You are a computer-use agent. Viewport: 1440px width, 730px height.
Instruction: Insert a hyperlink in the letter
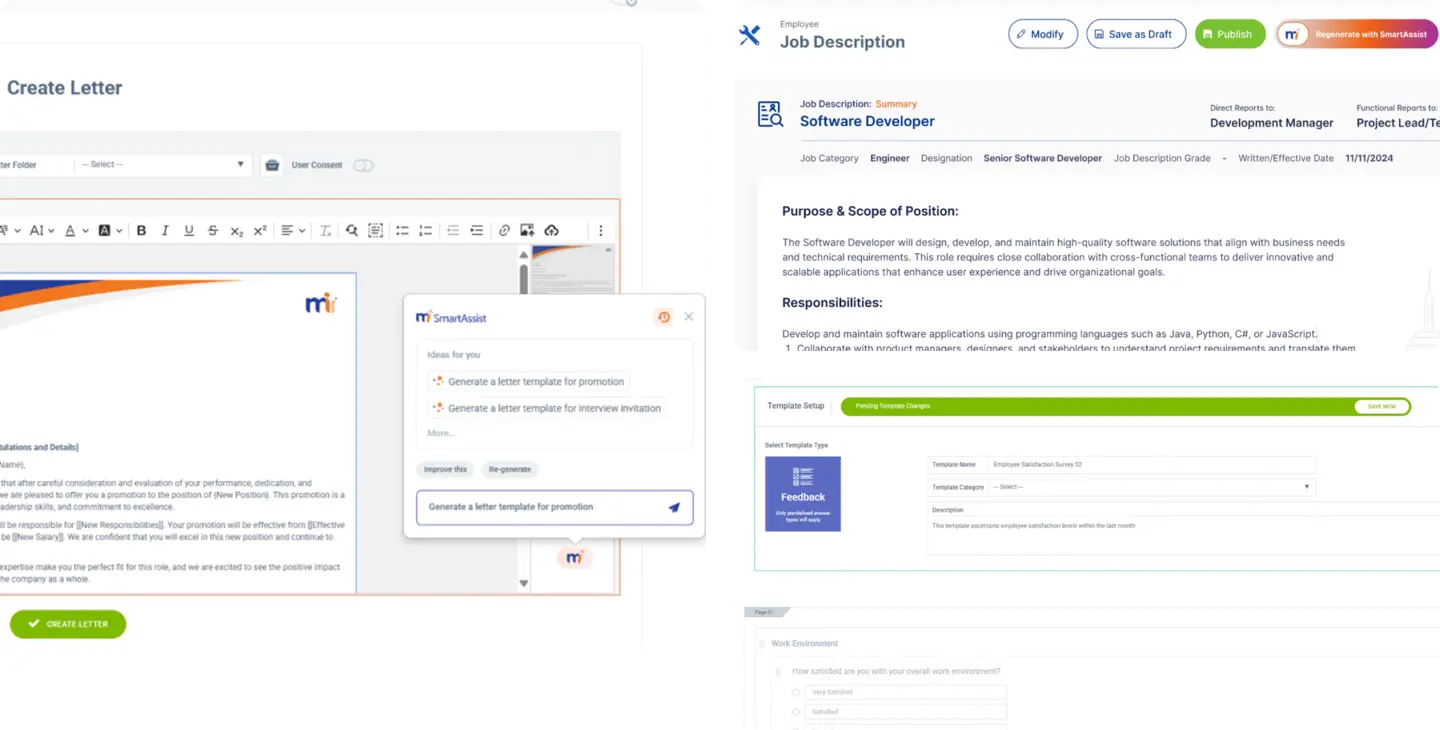(x=504, y=230)
